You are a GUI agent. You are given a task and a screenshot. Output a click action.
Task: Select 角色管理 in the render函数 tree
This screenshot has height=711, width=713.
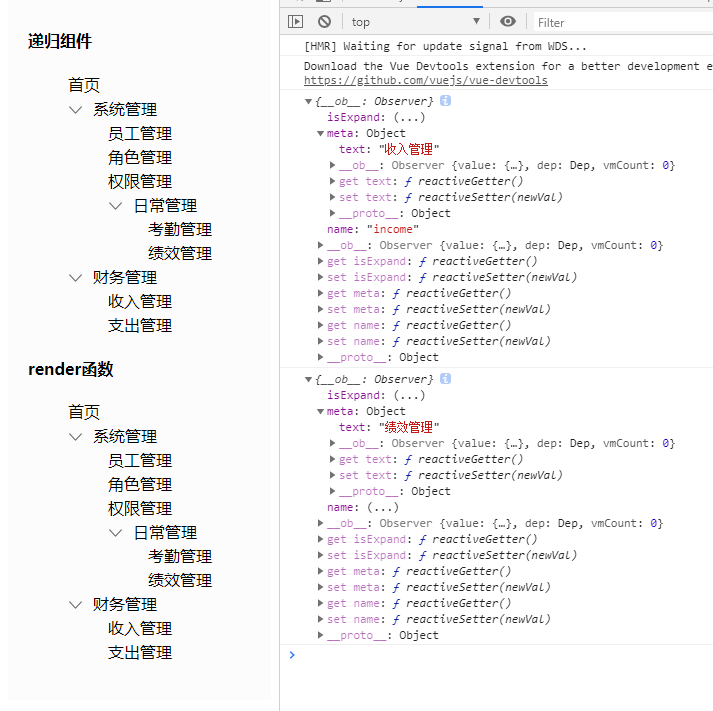(140, 485)
